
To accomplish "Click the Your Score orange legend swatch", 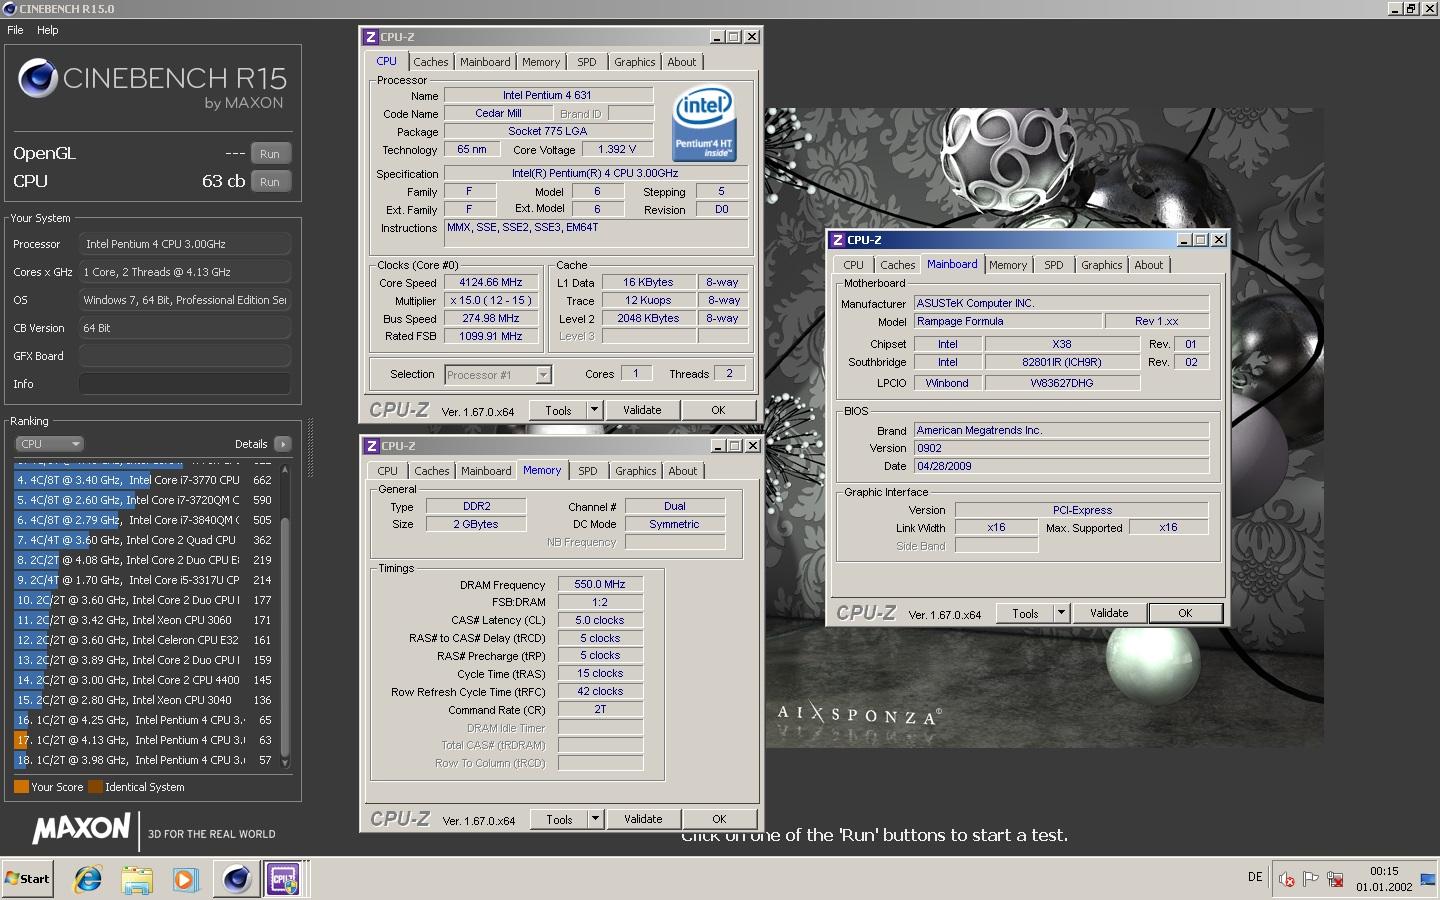I will click(21, 787).
